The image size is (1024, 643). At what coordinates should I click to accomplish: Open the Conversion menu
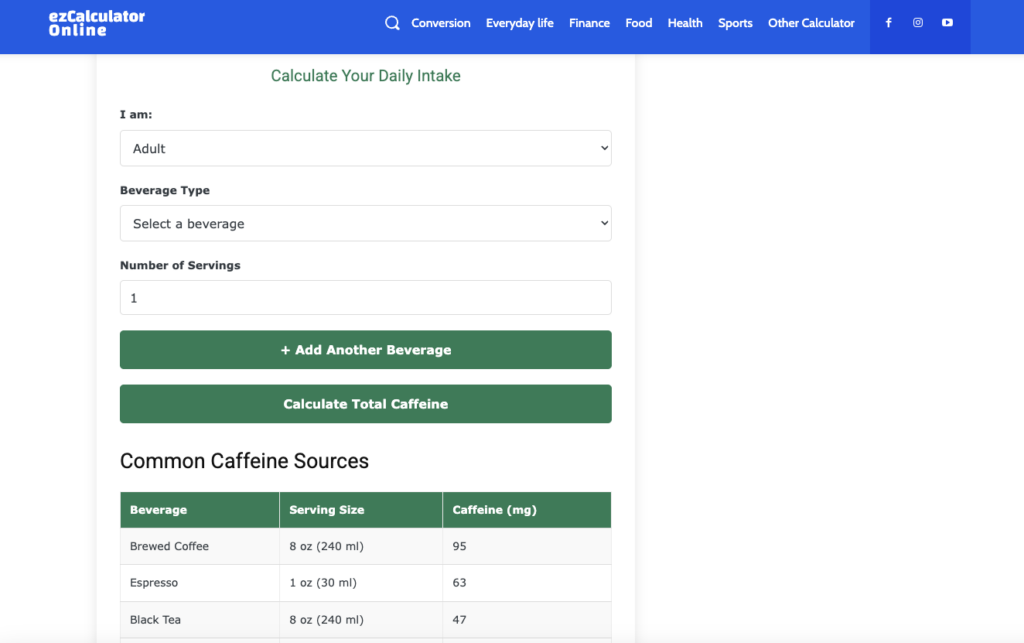click(x=441, y=23)
